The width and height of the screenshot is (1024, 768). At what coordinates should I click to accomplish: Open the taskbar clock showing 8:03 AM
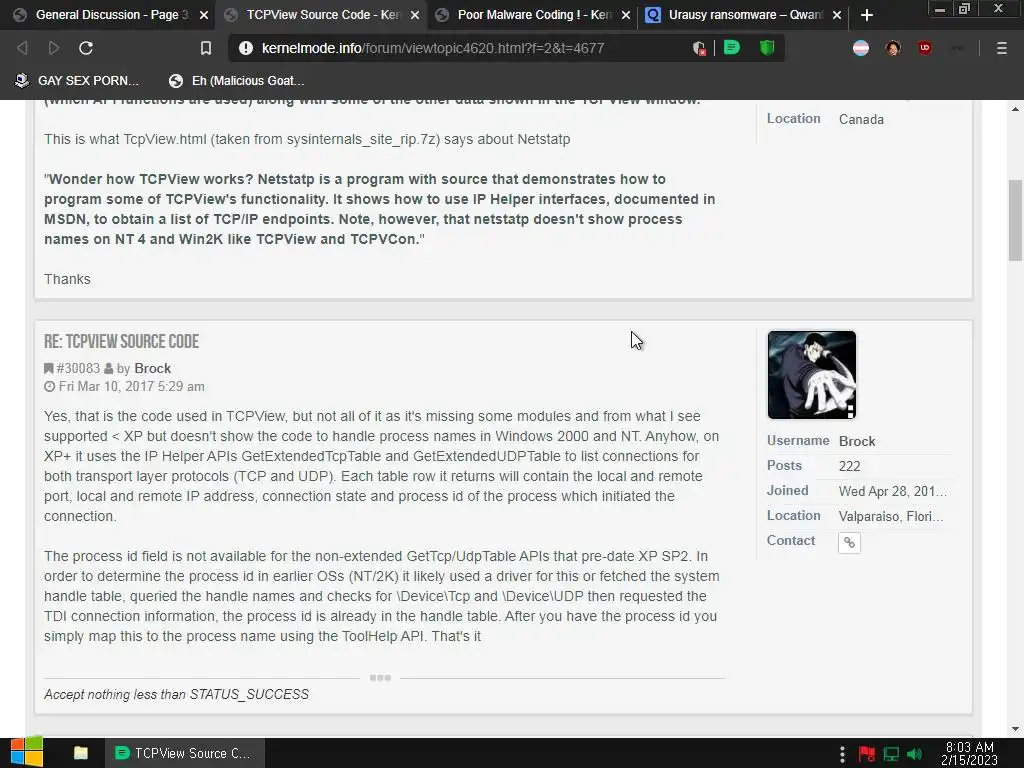tap(969, 754)
